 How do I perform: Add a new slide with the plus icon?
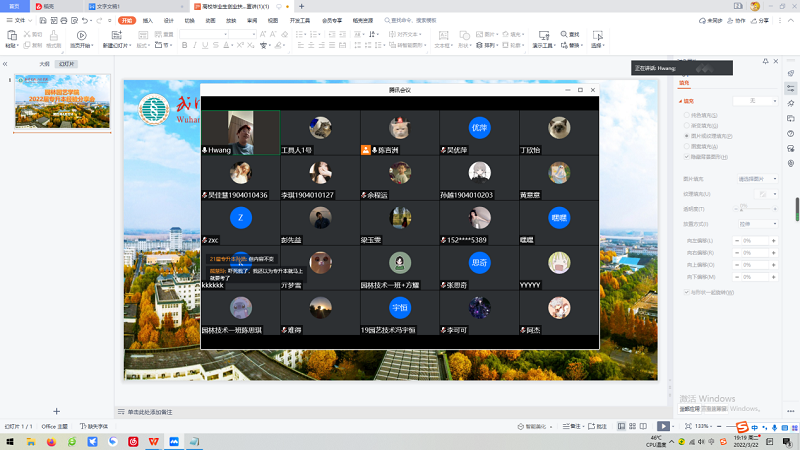coord(57,411)
